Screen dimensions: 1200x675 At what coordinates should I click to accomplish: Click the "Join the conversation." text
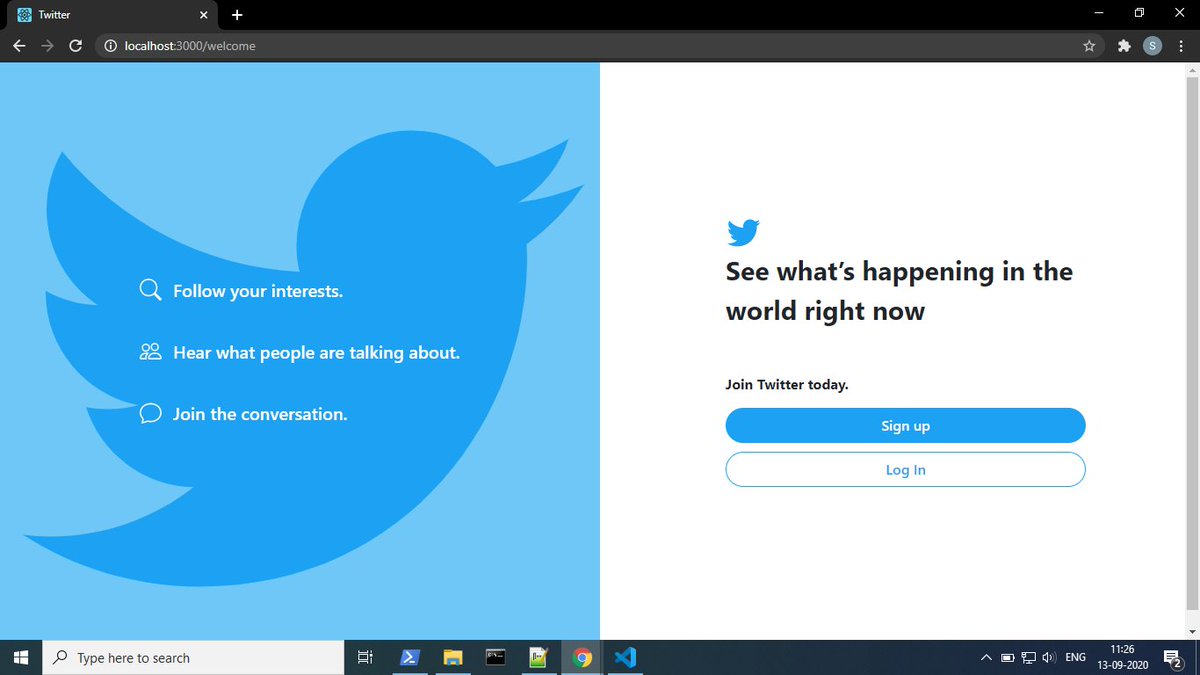click(260, 413)
